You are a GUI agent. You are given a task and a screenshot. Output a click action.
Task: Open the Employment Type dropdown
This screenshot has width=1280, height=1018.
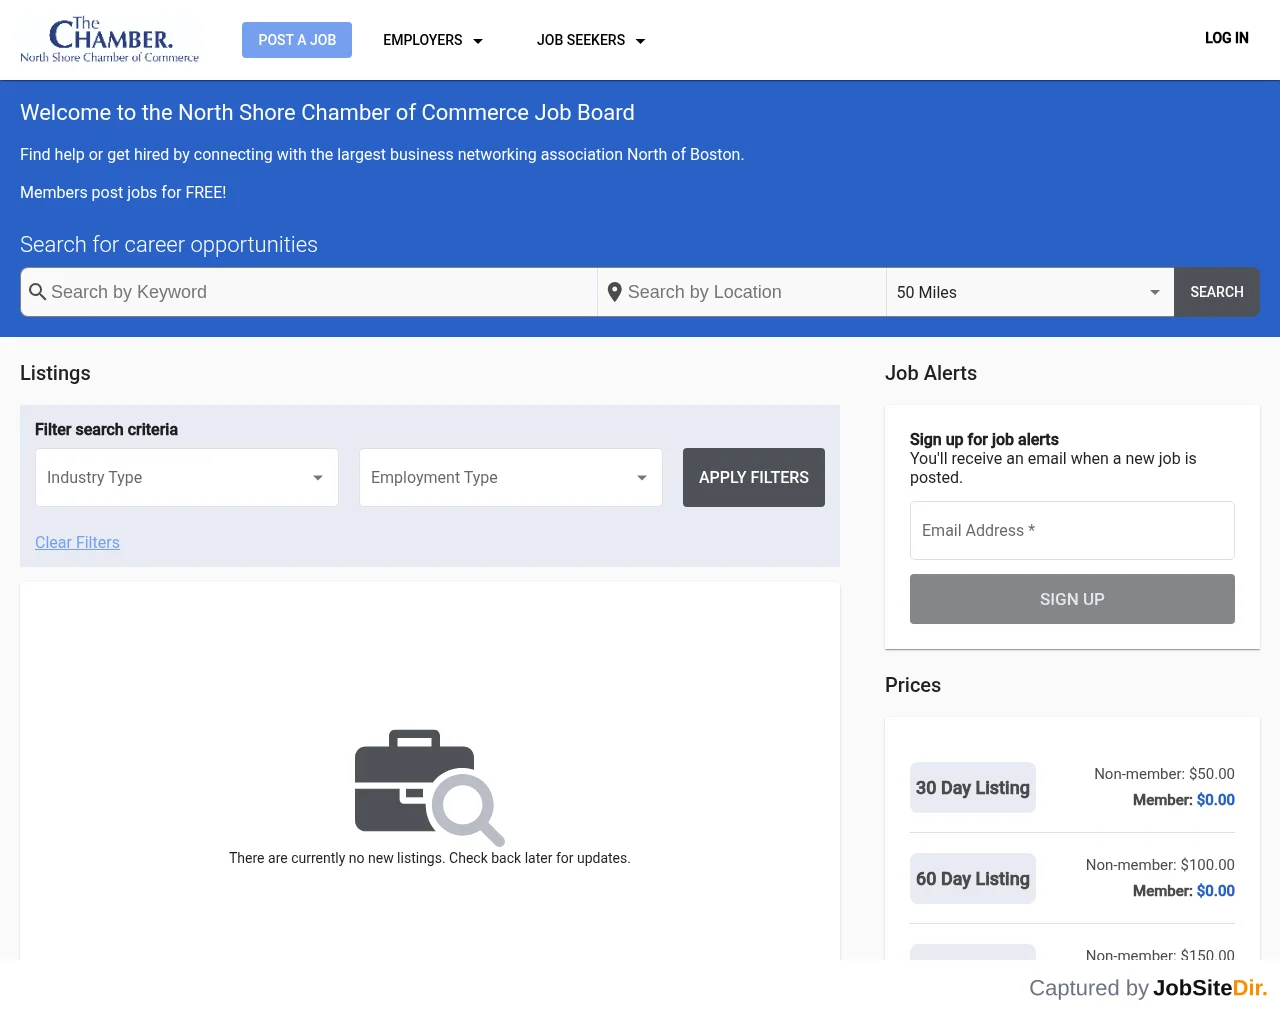click(511, 477)
